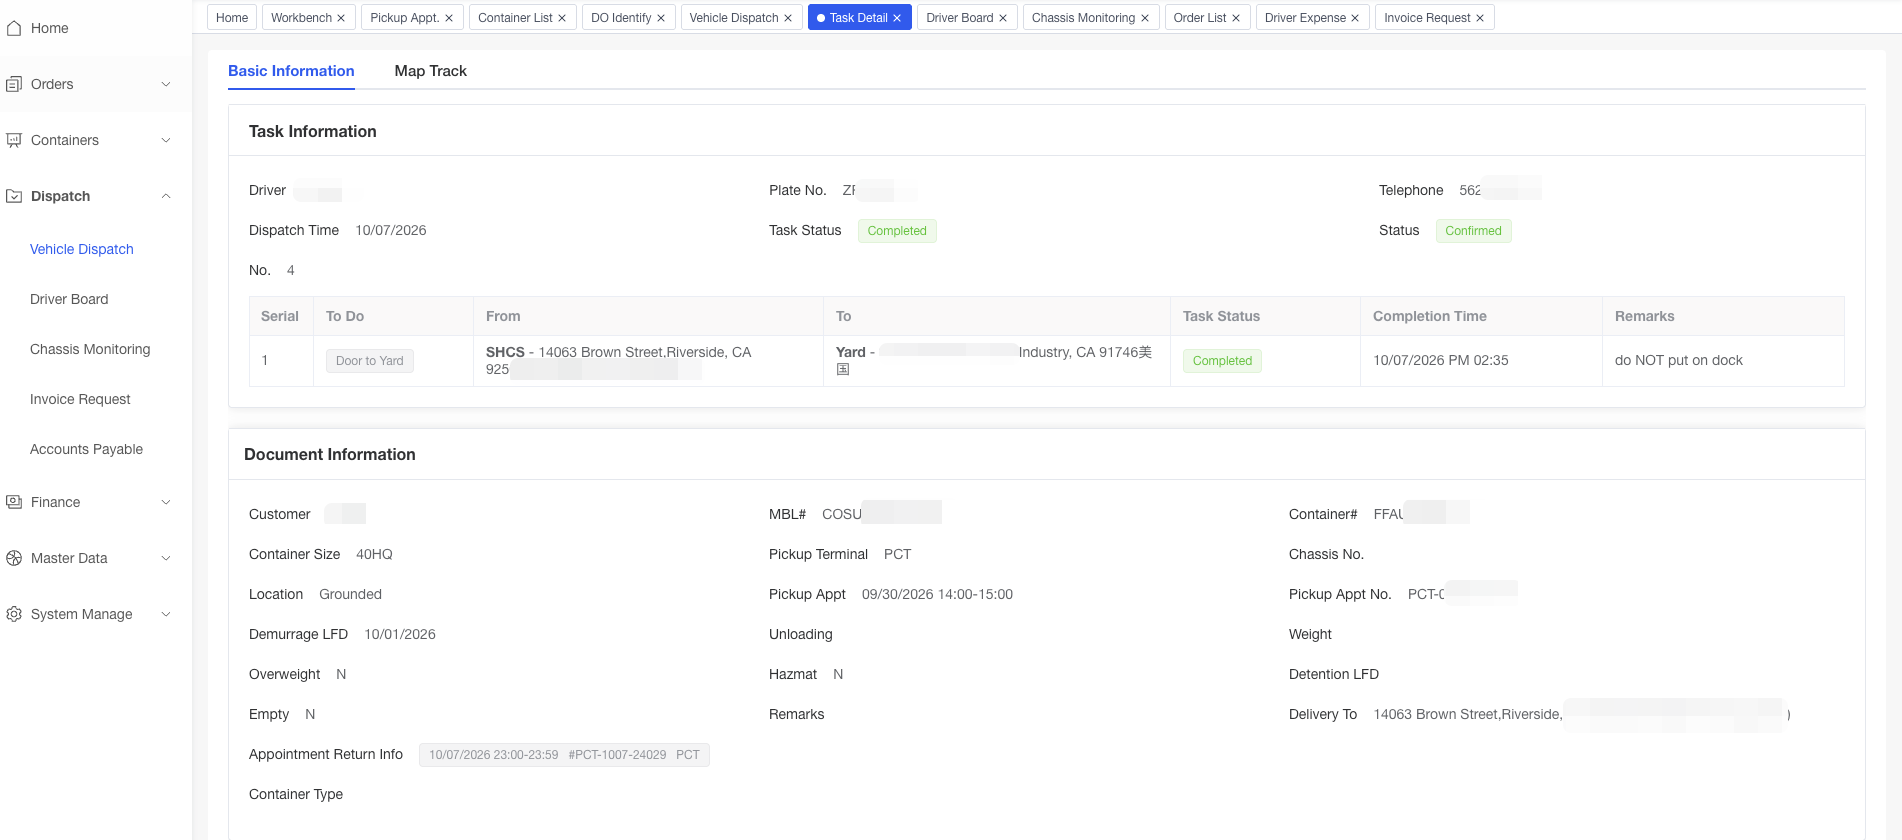Open the Home tab in tab bar
This screenshot has height=840, width=1902.
[x=232, y=18]
